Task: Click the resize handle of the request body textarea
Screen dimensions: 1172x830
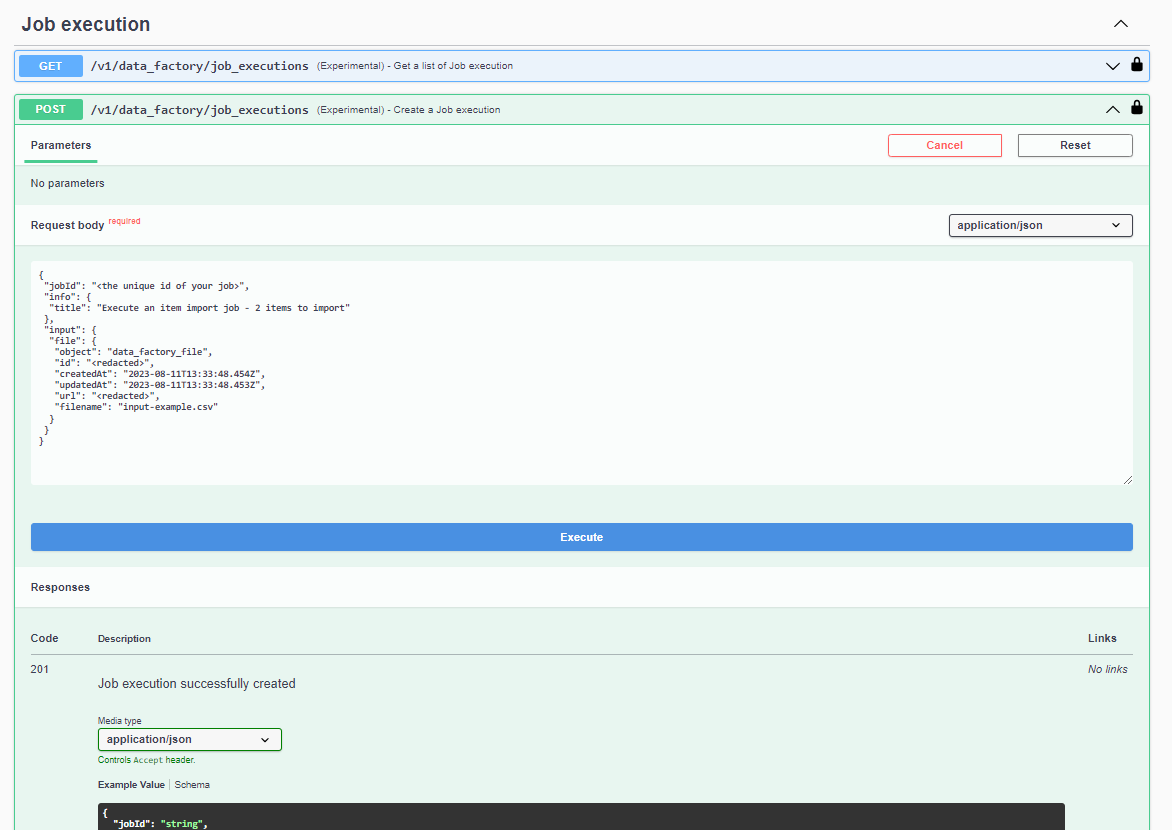Action: point(1128,480)
